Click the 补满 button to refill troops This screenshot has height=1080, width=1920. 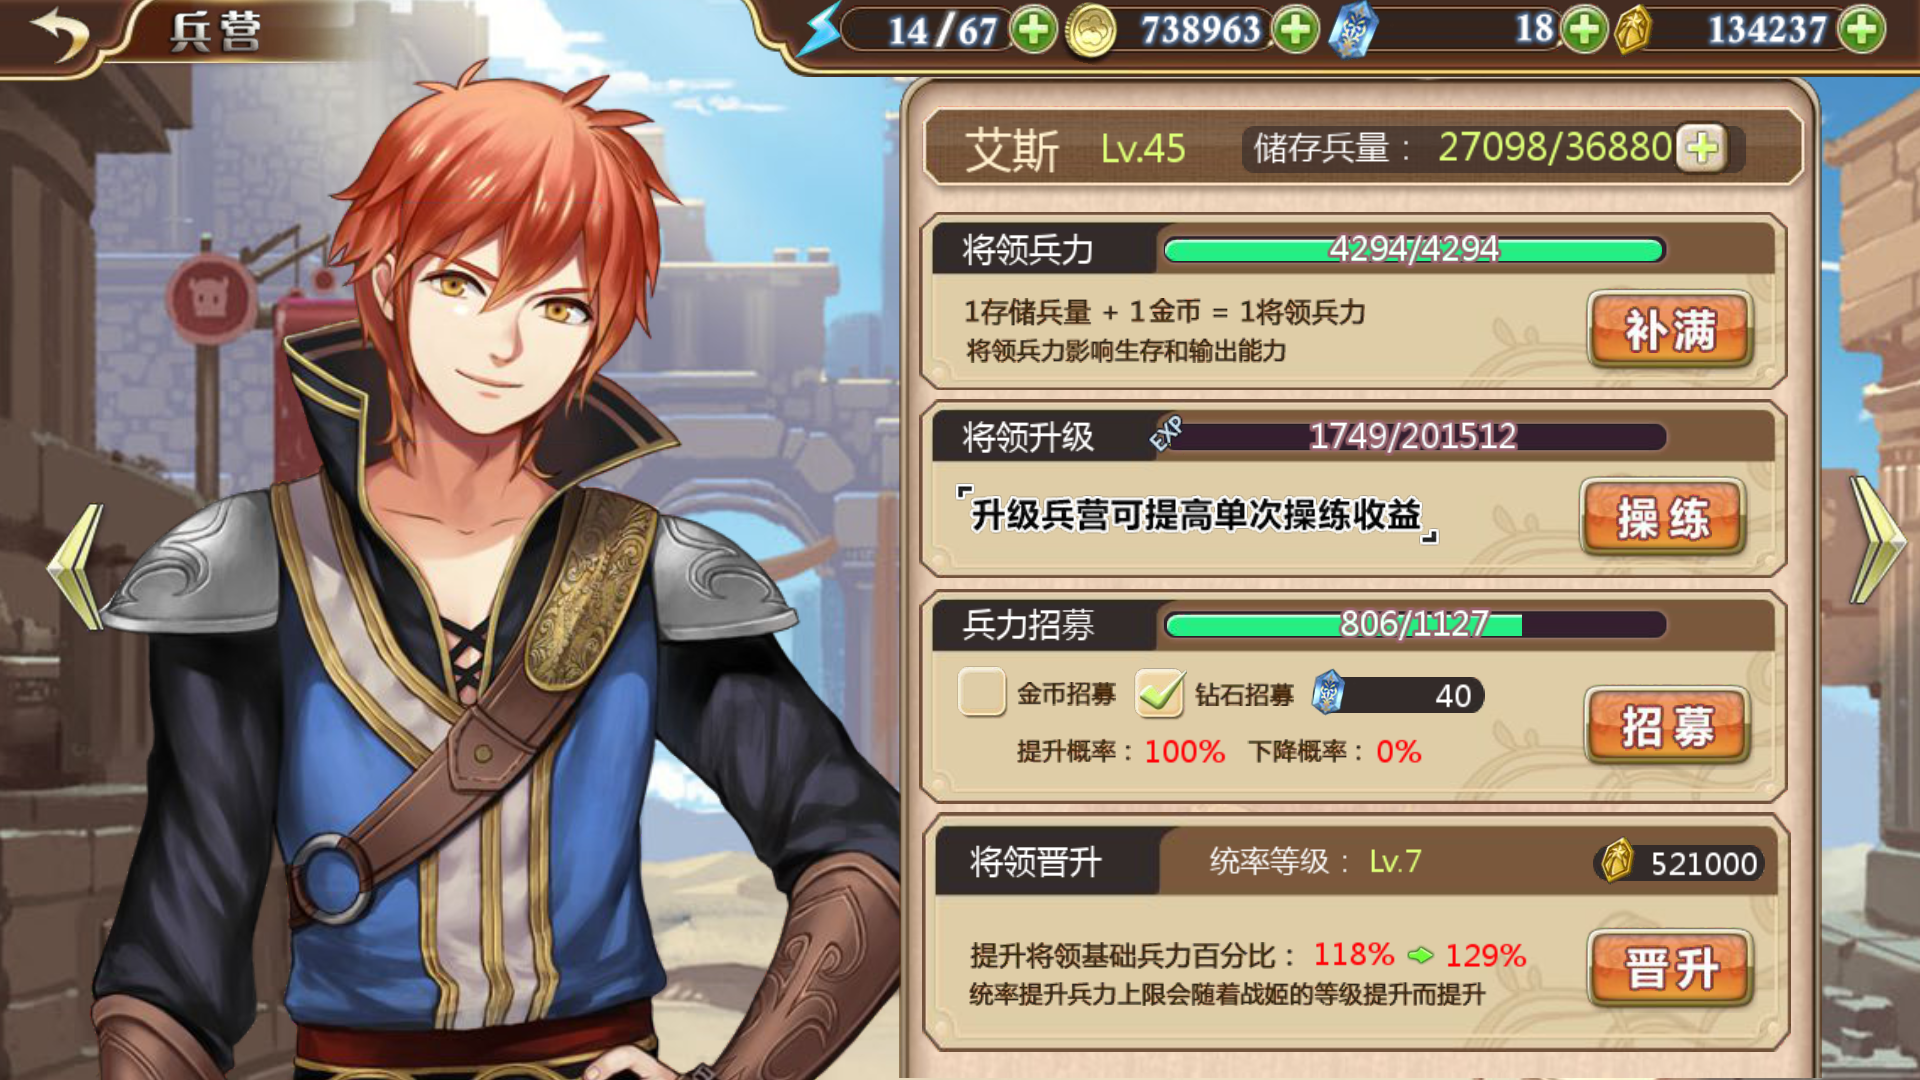[1670, 330]
